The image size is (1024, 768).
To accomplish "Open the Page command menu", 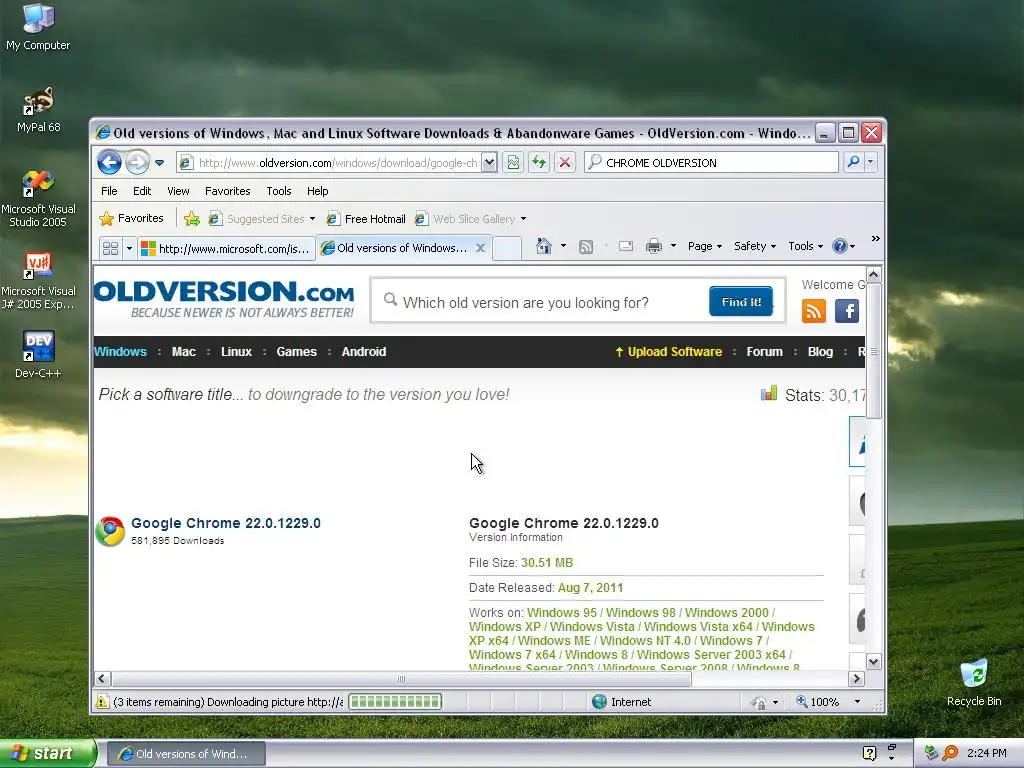I will tap(705, 246).
